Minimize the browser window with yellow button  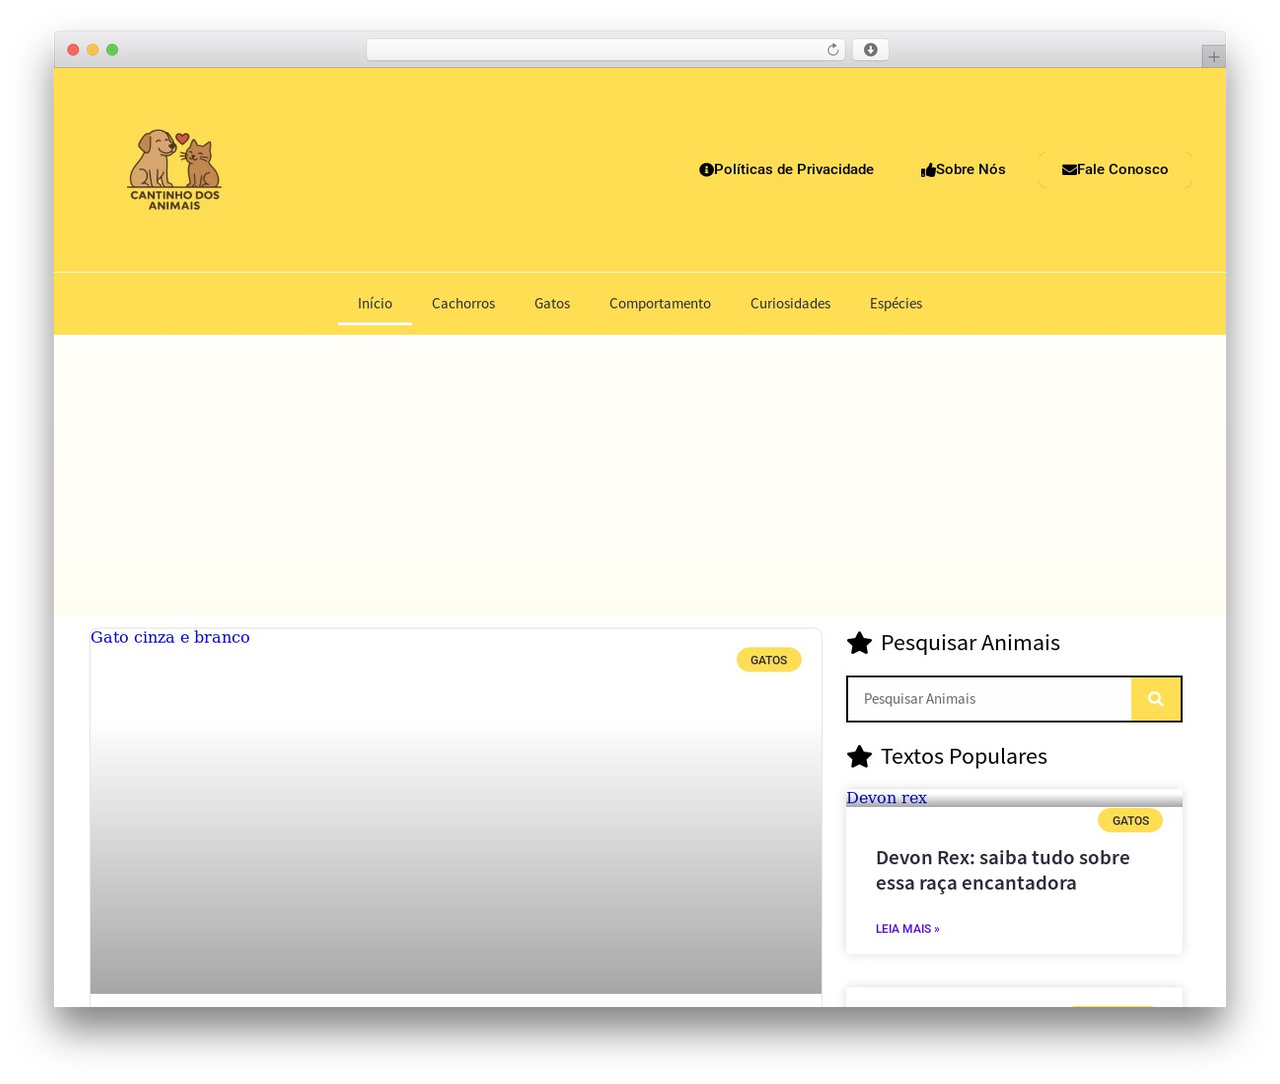tap(93, 50)
